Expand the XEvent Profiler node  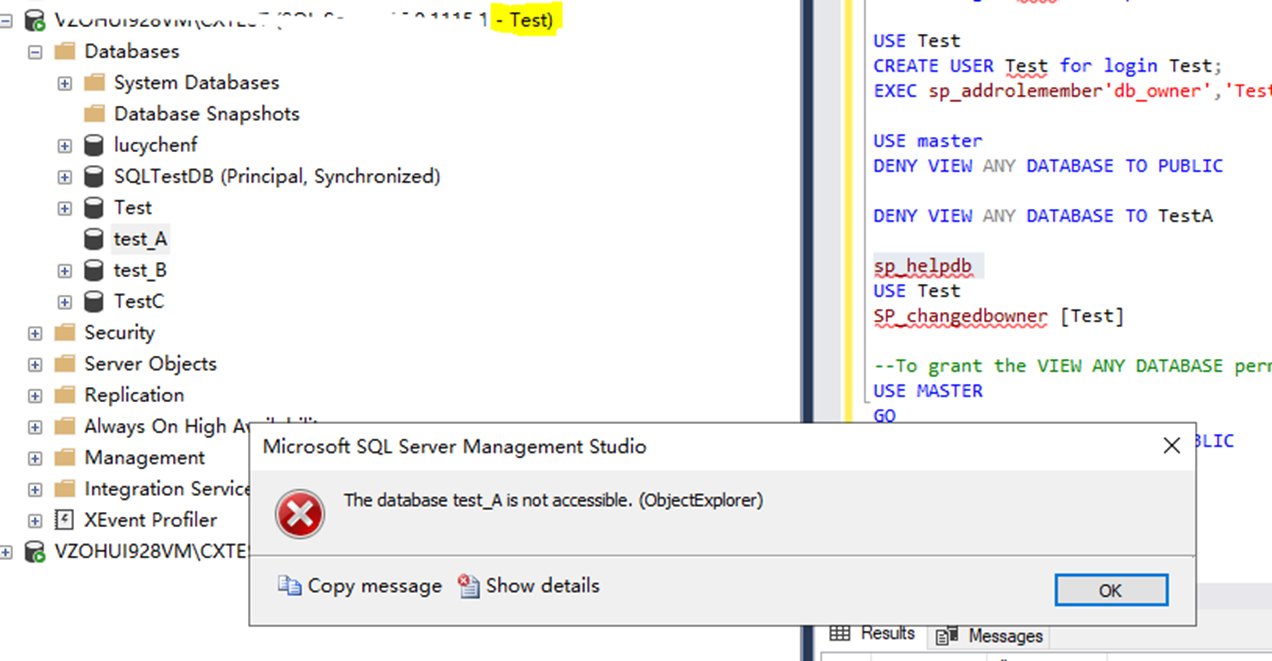pyautogui.click(x=35, y=520)
